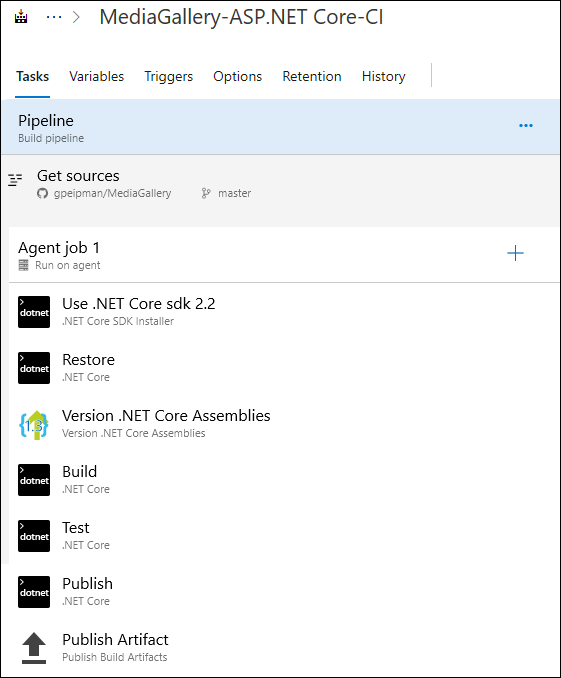Click the dotnet icon of Restore task
Viewport: 561px width, 678px height.
coord(34,368)
